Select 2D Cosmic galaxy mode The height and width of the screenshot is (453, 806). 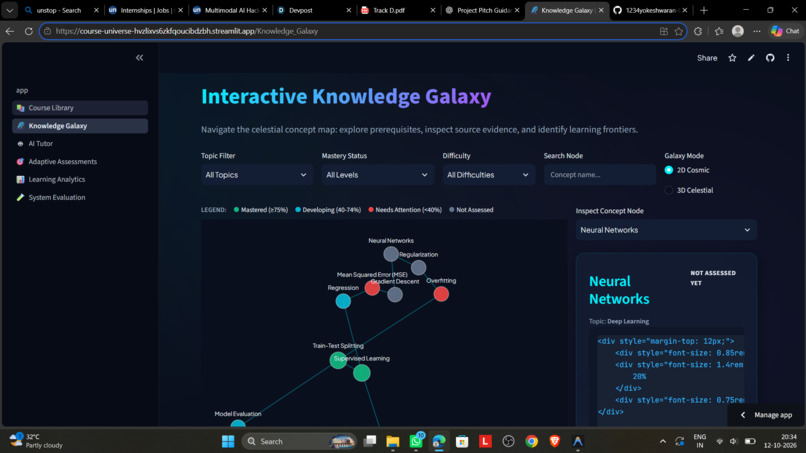687,170
